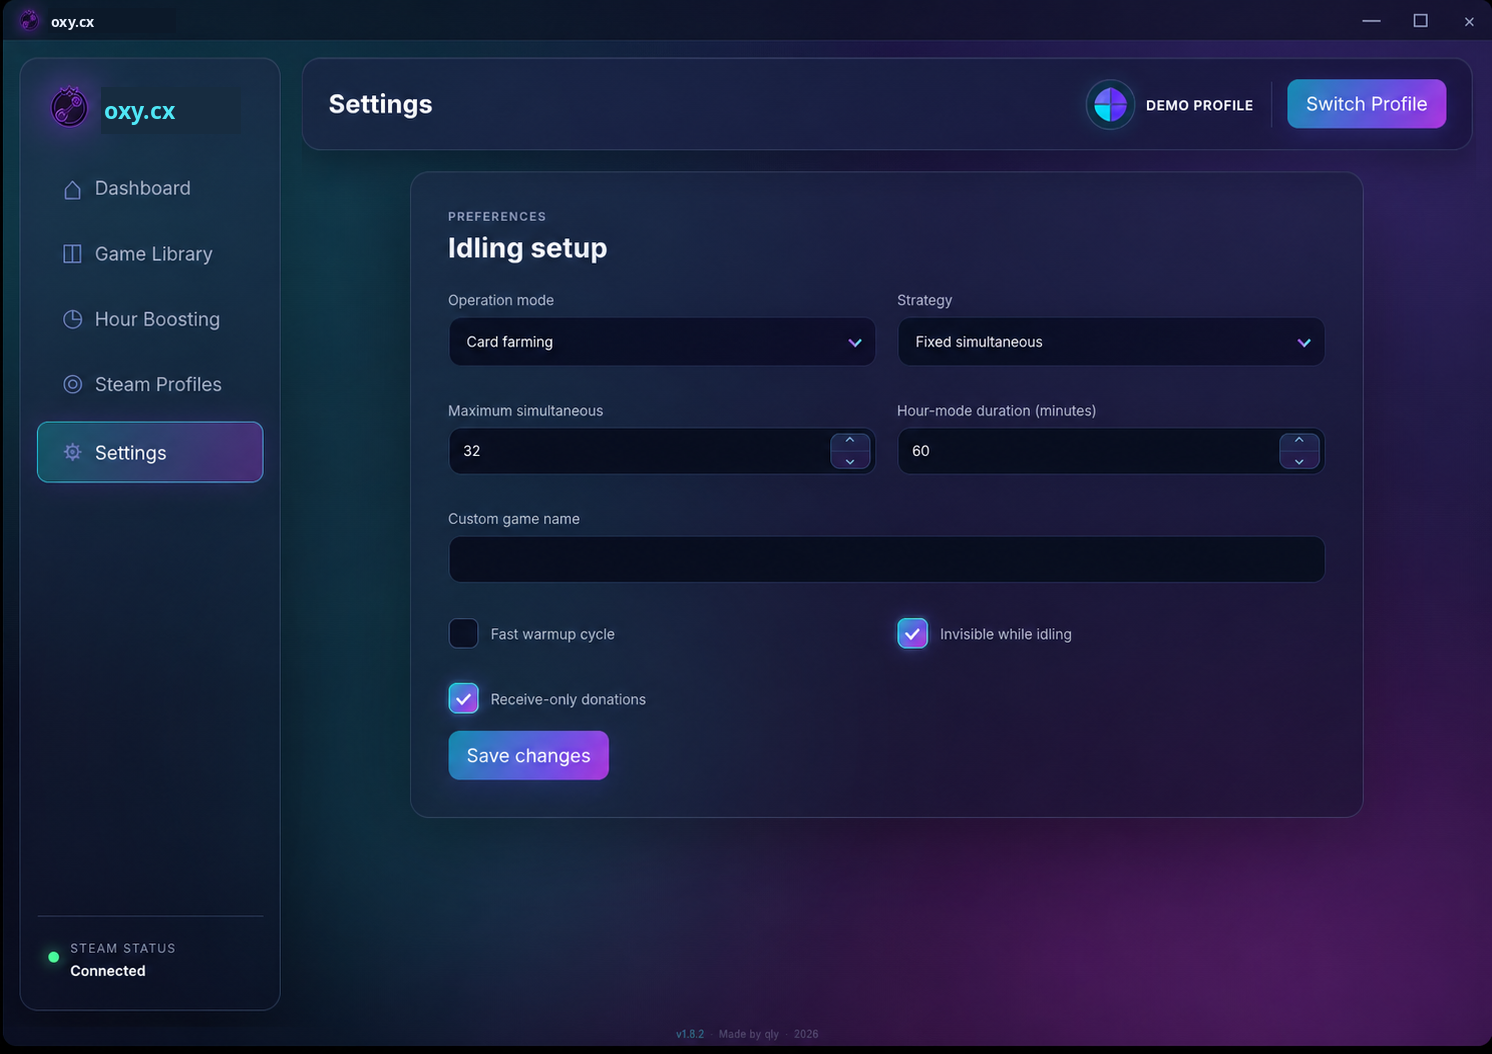Click the Maximum simultaneous value field

click(662, 451)
